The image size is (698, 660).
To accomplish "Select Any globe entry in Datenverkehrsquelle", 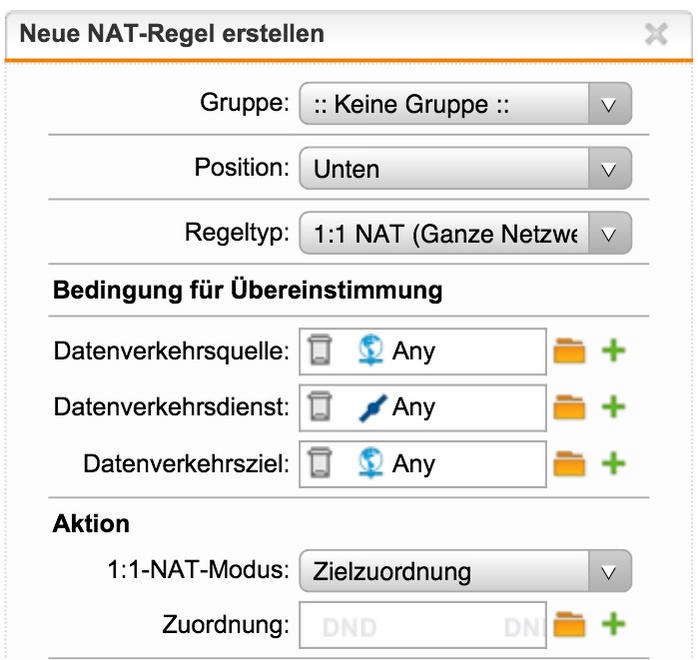I will pyautogui.click(x=396, y=351).
